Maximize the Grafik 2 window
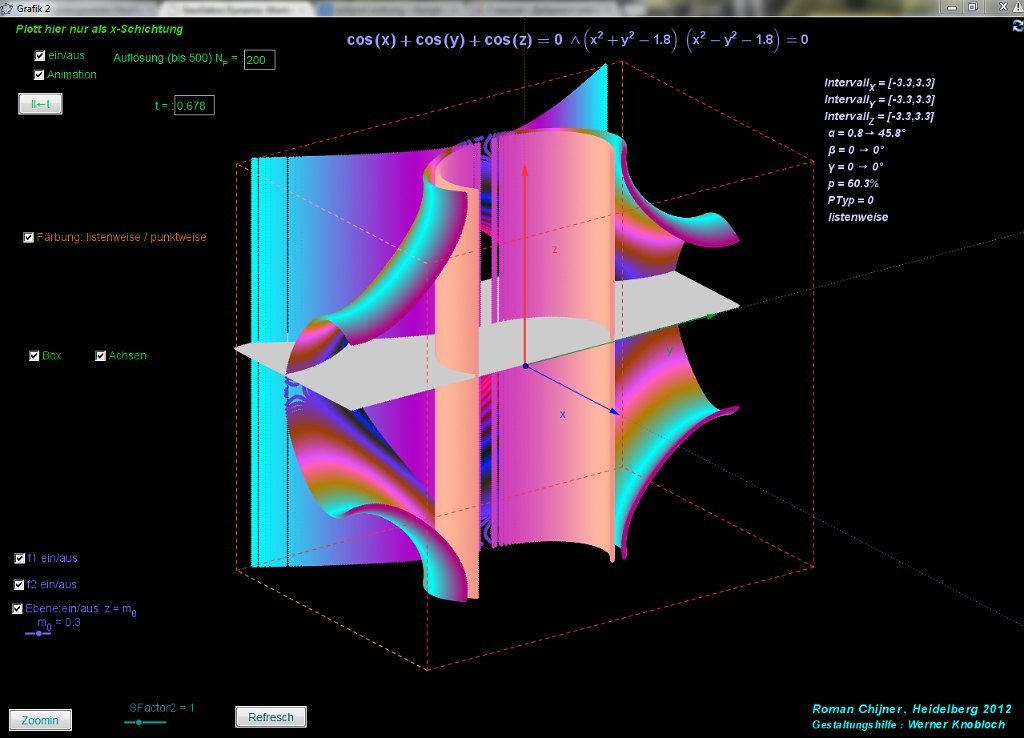 point(972,7)
